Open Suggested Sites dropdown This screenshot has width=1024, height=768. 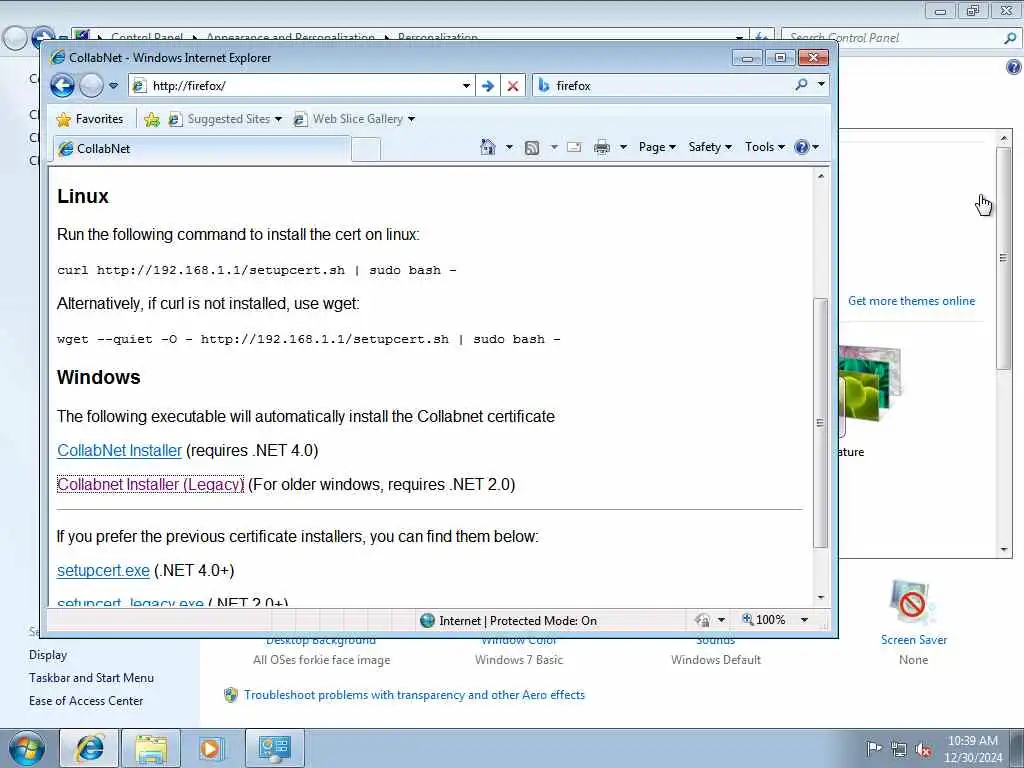point(225,119)
